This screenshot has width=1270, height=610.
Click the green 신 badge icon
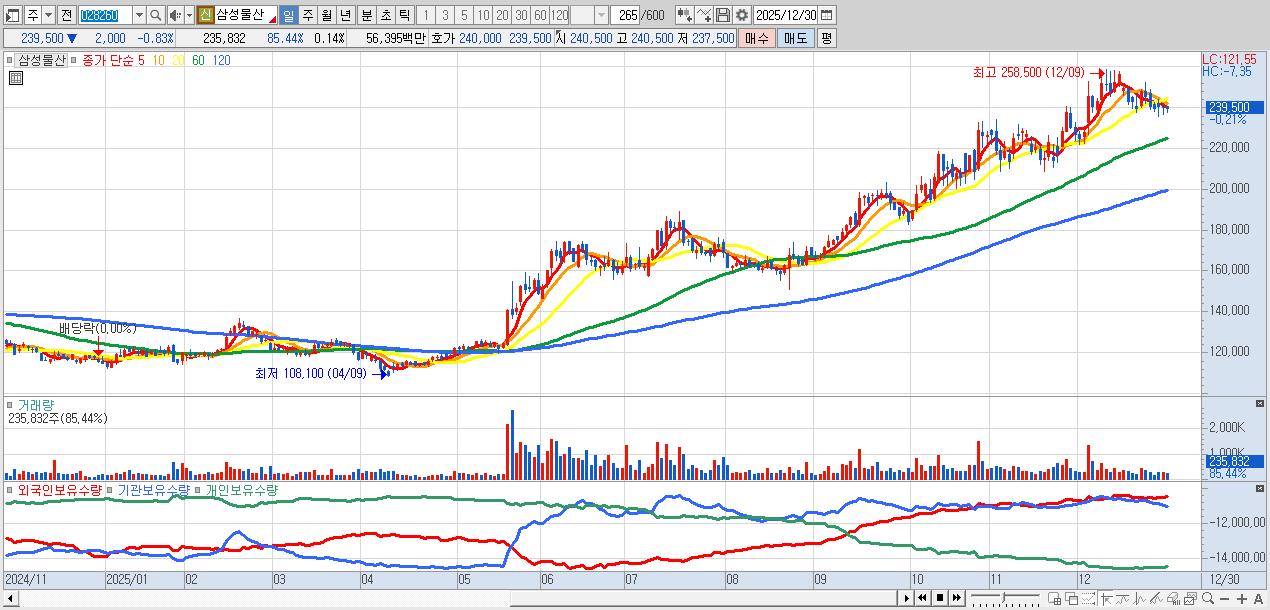click(x=206, y=15)
